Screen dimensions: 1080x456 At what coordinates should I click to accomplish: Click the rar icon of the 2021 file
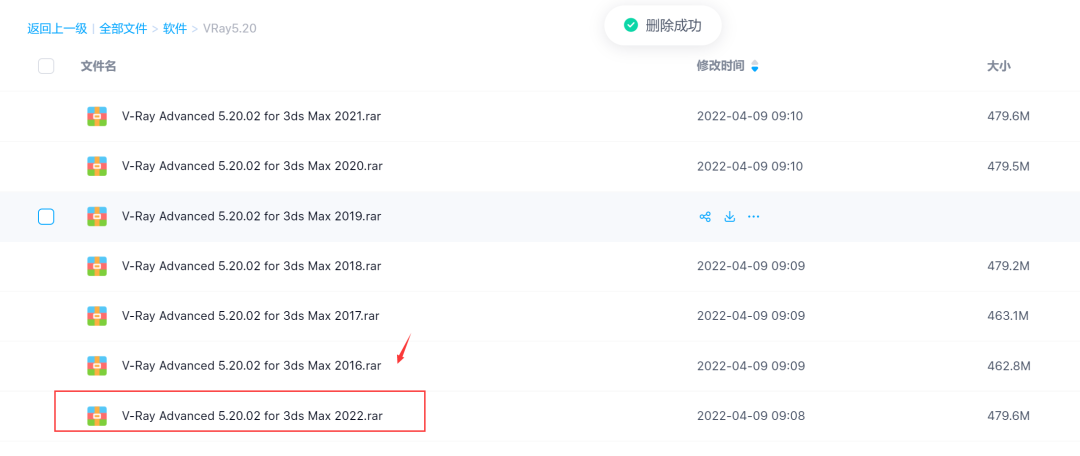tap(97, 116)
